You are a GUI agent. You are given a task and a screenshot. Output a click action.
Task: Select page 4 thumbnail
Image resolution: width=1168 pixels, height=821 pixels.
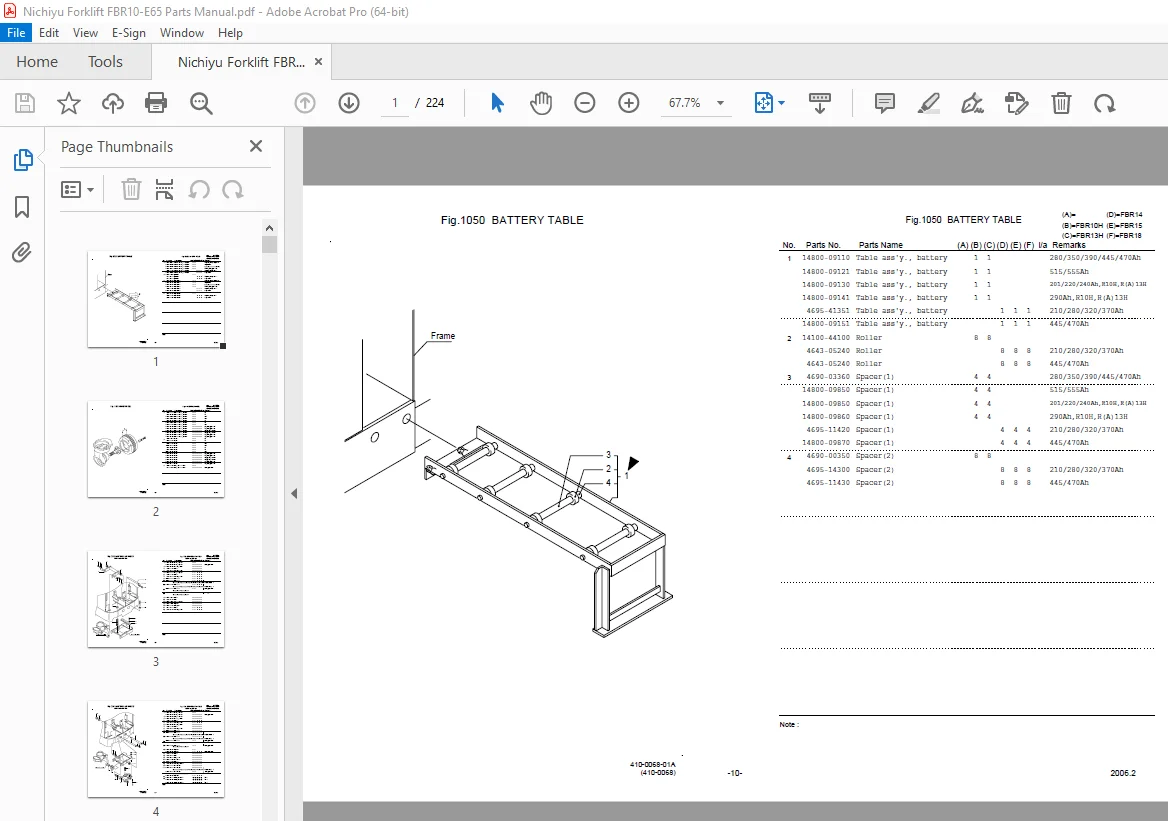click(x=156, y=749)
